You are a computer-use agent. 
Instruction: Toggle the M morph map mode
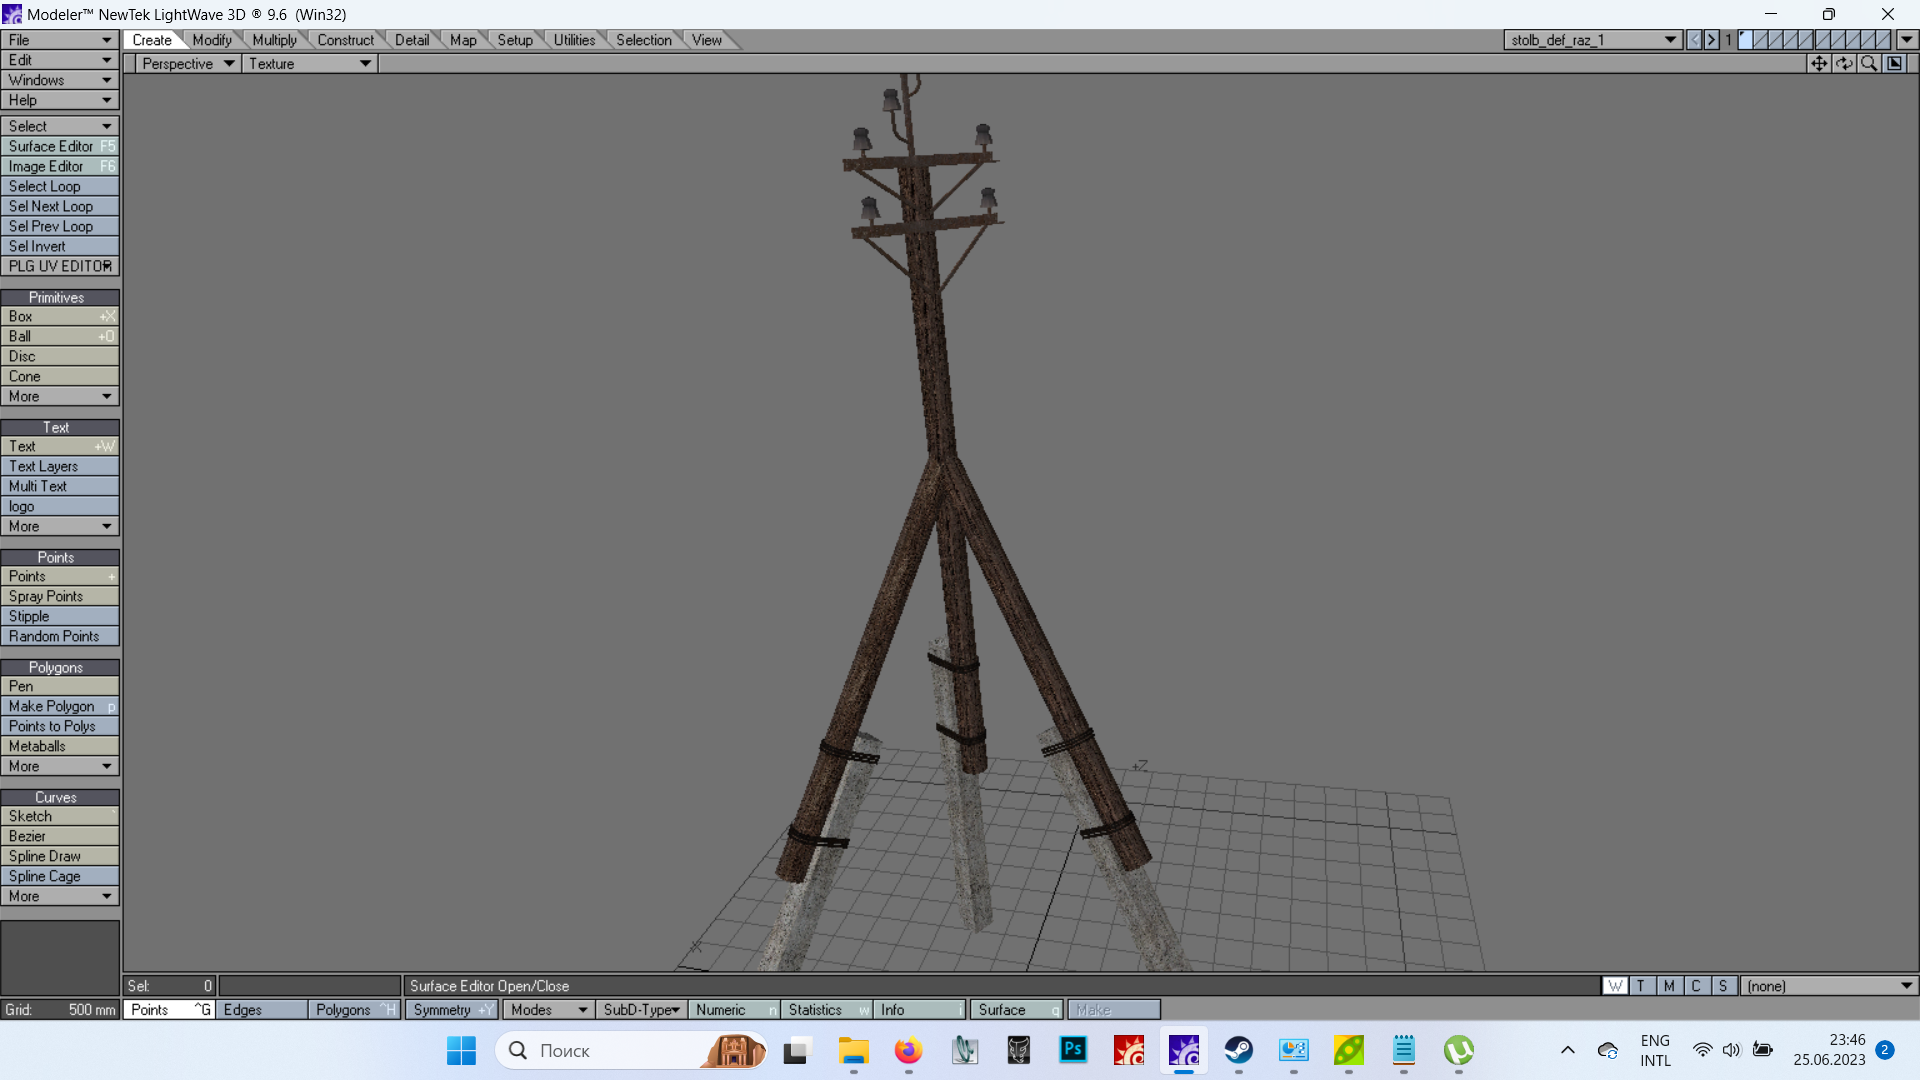[x=1668, y=986]
